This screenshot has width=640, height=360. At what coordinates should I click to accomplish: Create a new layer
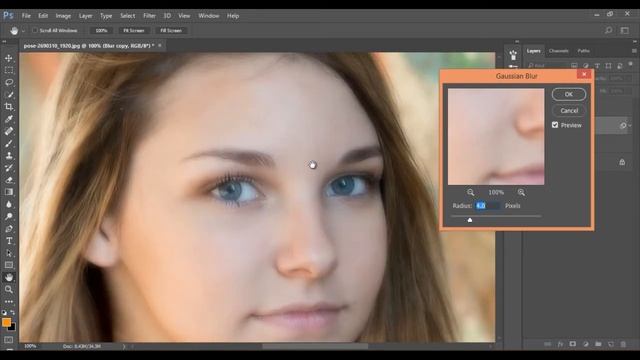(611, 344)
